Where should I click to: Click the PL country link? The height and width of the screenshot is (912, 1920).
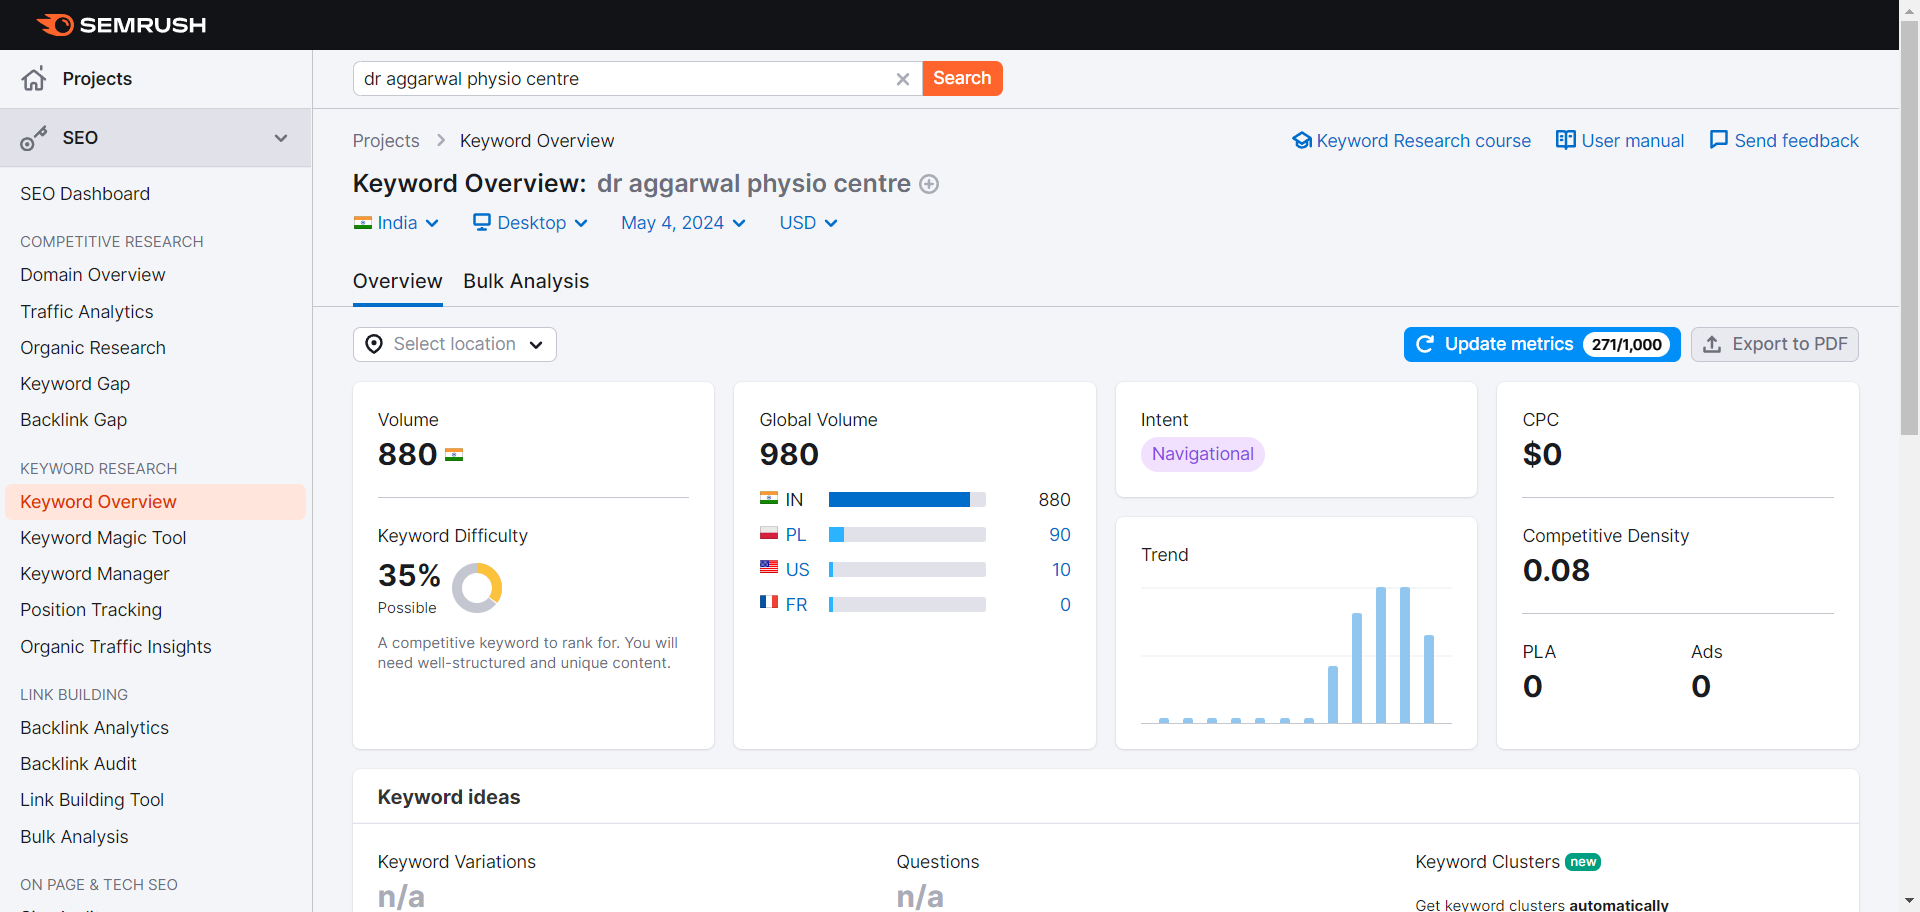click(x=796, y=535)
